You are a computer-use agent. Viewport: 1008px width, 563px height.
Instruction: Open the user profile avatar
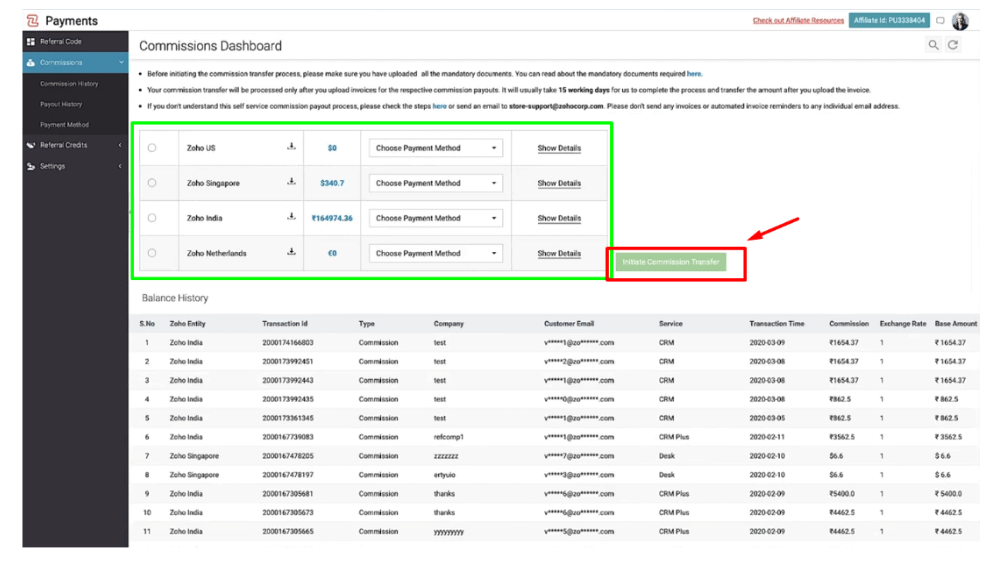(960, 21)
